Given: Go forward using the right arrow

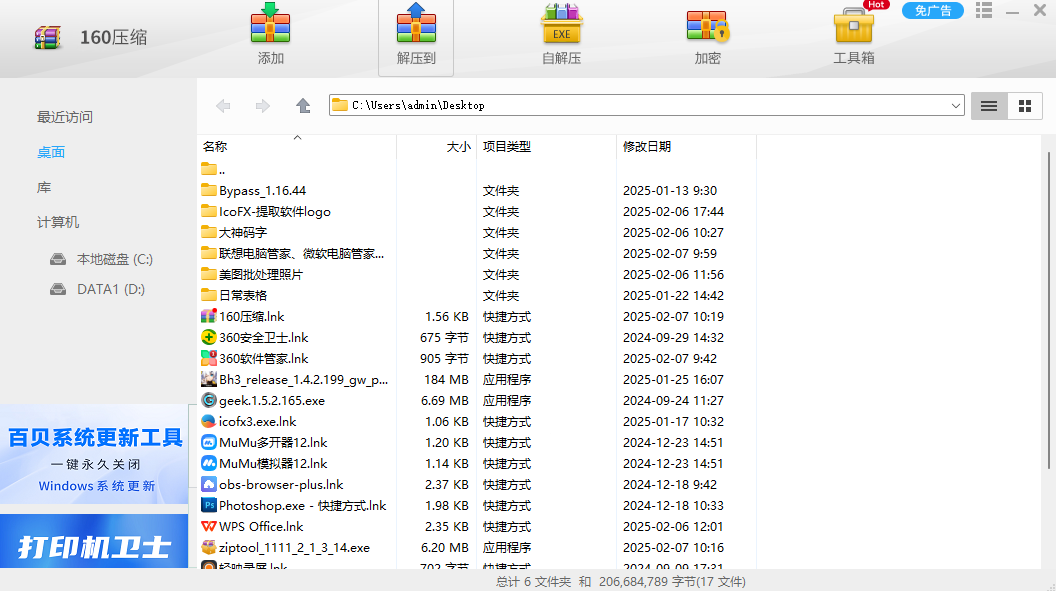Looking at the screenshot, I should [x=263, y=106].
